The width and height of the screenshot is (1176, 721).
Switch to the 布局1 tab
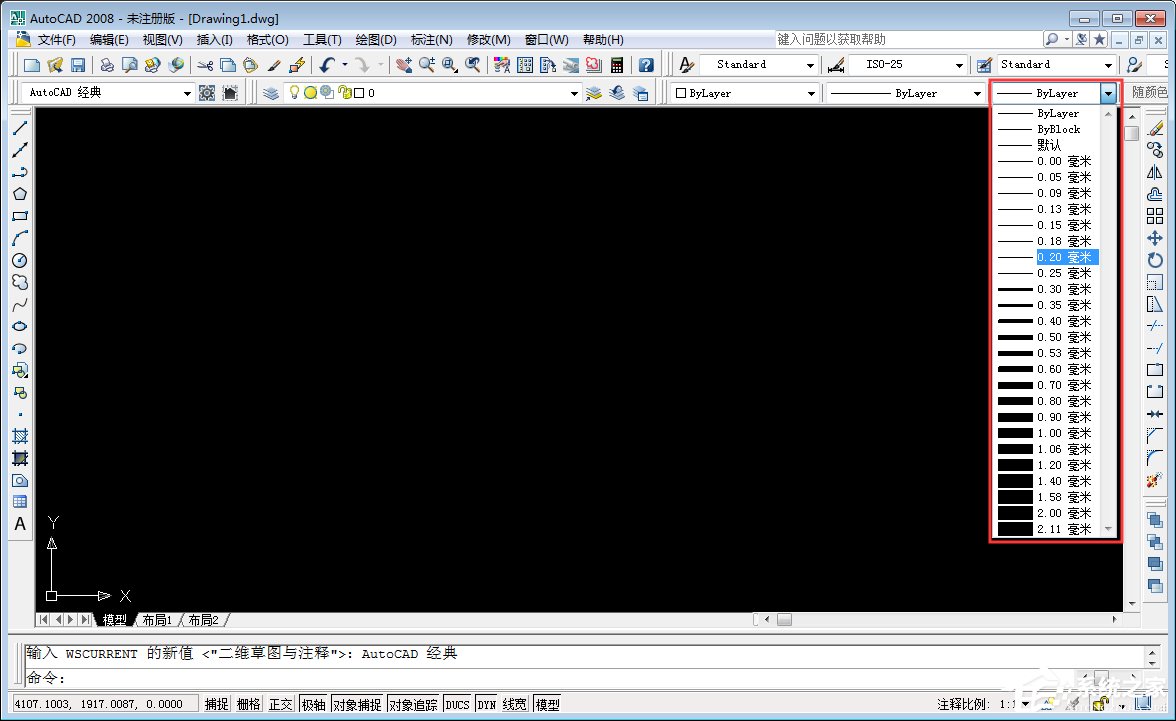pos(156,619)
